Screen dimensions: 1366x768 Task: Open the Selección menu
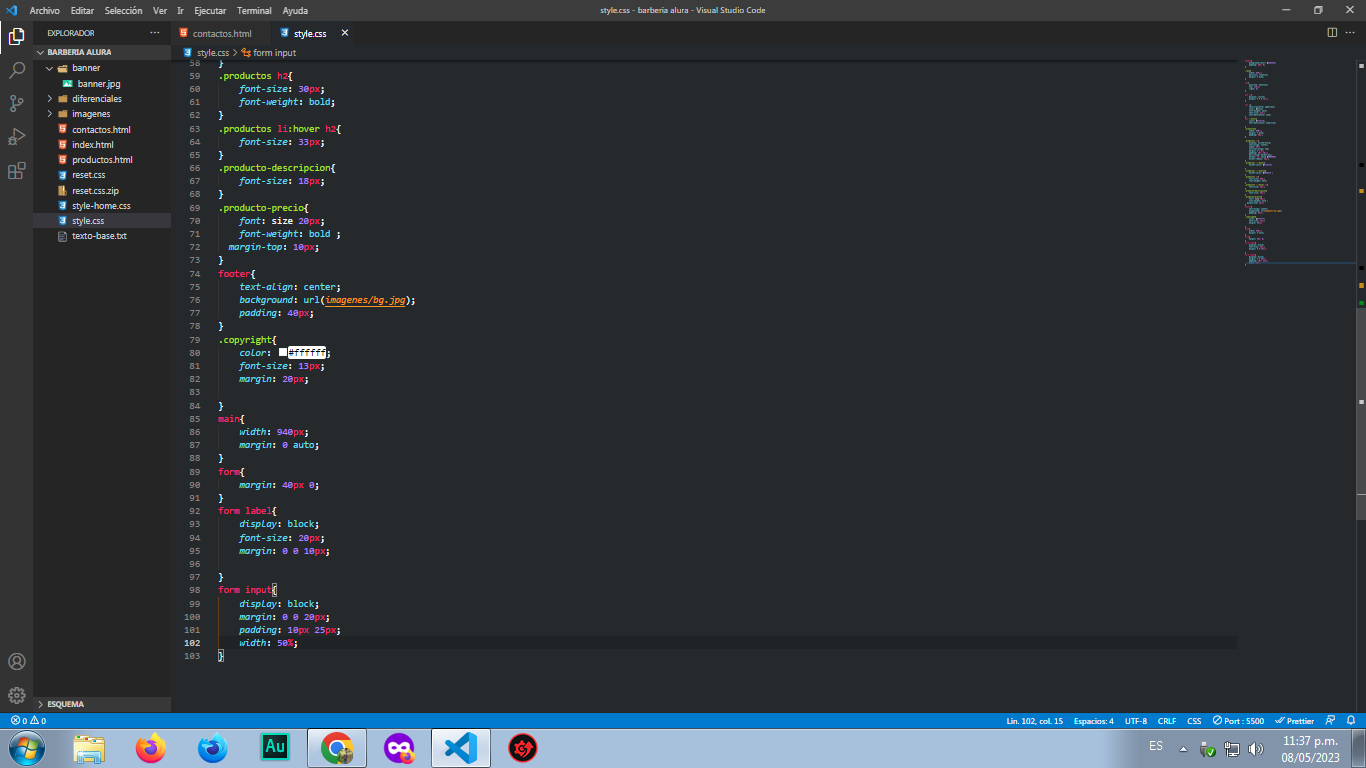click(x=123, y=10)
